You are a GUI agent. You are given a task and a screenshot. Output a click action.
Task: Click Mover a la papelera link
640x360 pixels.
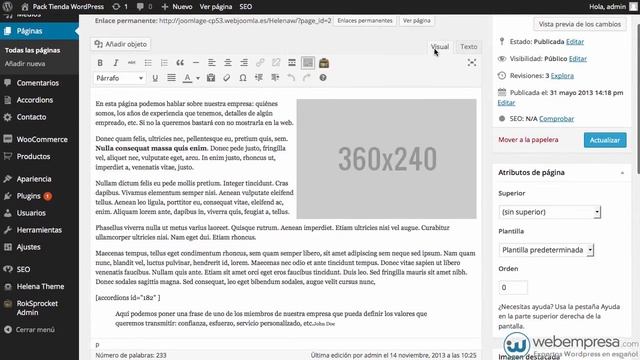528,140
